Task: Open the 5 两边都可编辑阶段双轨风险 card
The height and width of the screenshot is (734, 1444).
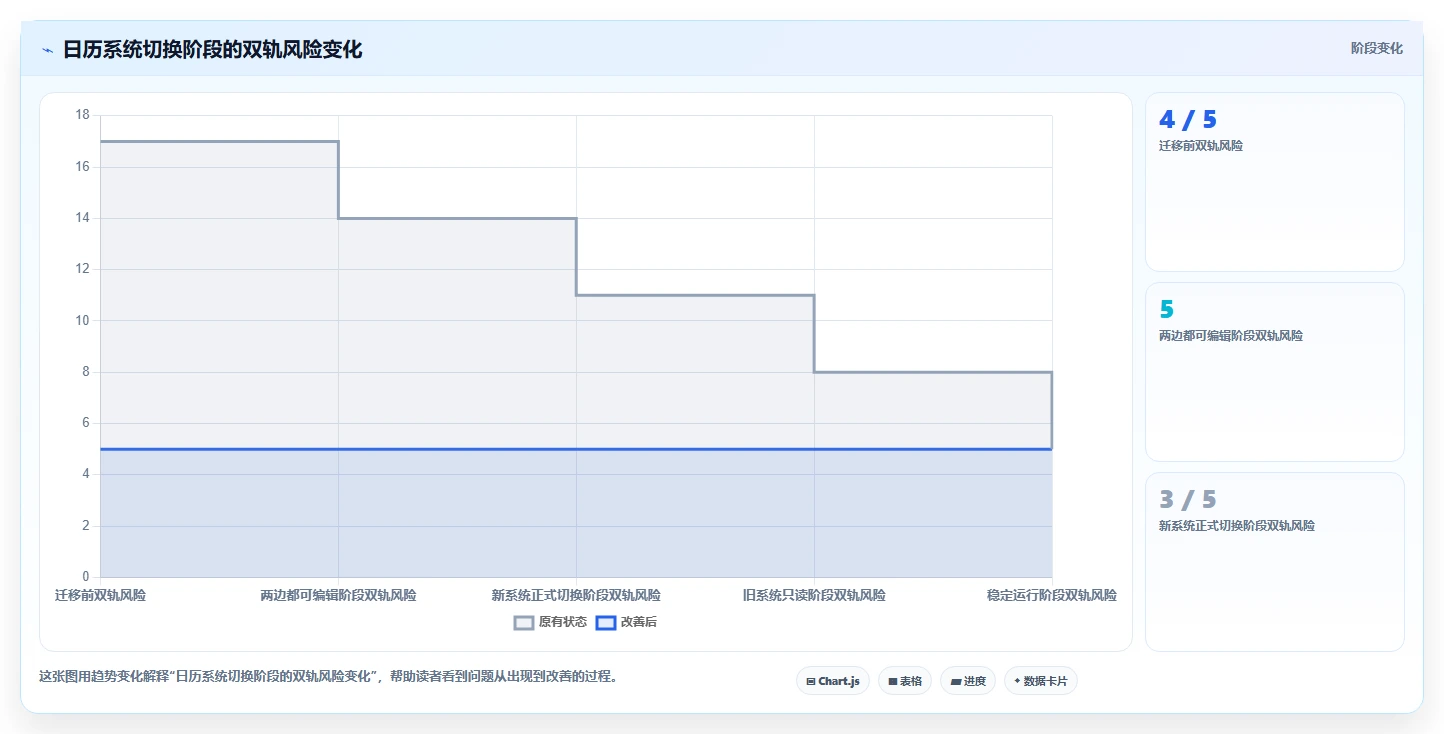Action: (1275, 372)
